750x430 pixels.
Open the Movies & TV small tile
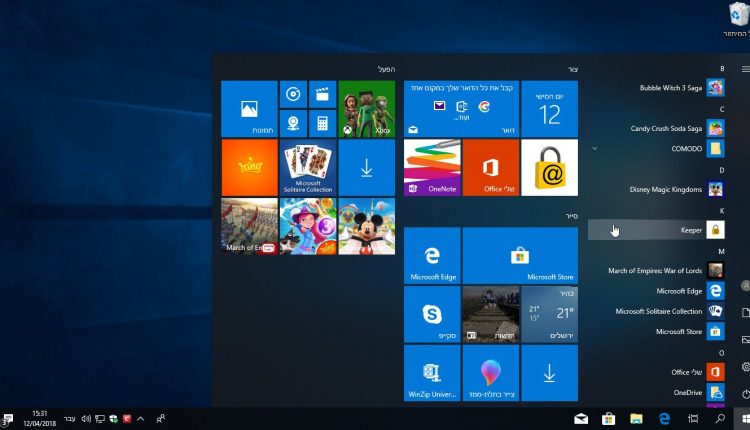tap(322, 94)
